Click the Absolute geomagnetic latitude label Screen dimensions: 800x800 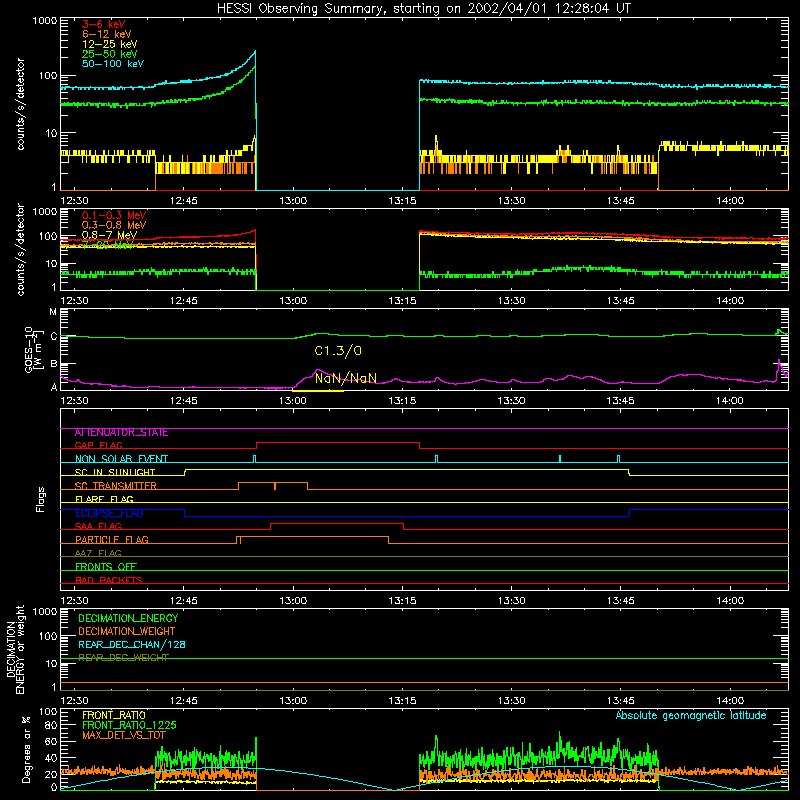[x=691, y=715]
